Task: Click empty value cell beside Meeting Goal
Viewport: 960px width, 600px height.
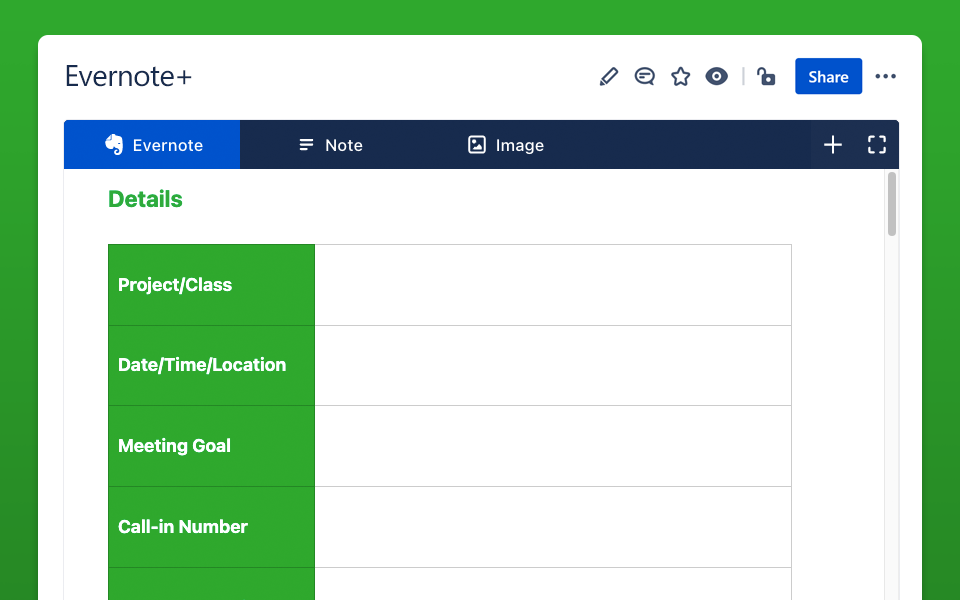Action: click(x=553, y=446)
